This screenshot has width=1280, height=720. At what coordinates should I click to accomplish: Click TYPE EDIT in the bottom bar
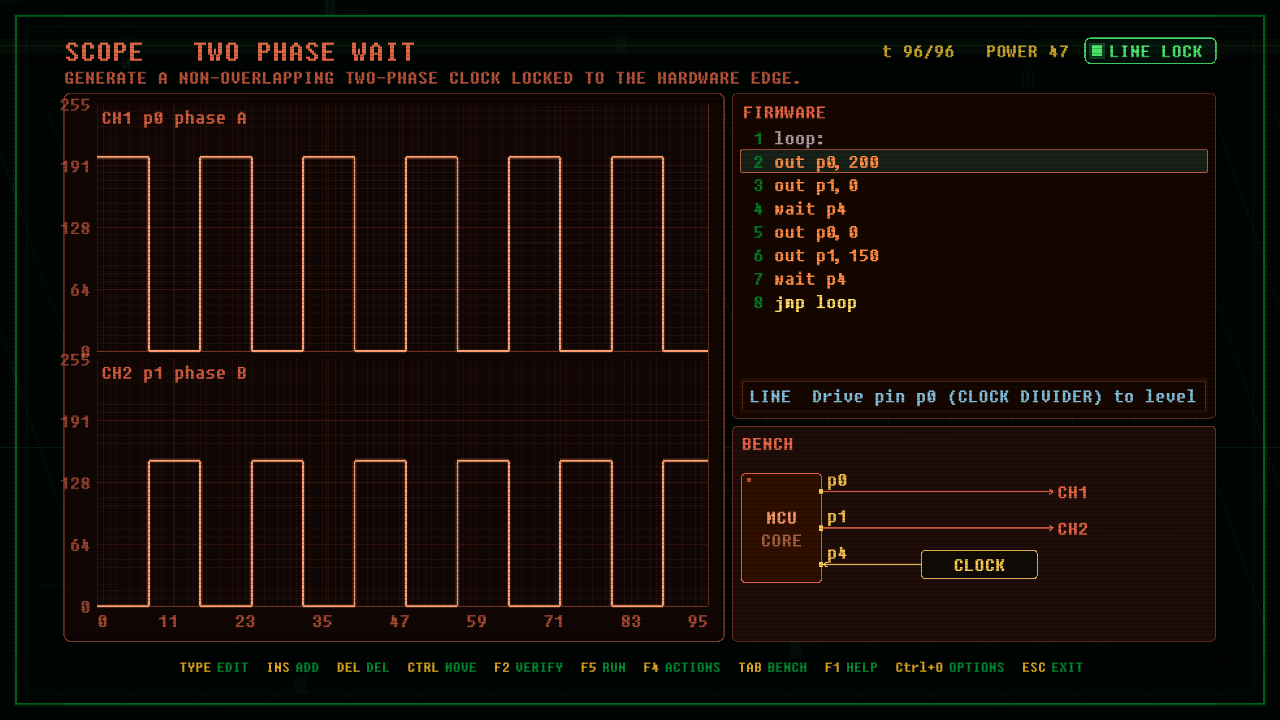click(214, 667)
